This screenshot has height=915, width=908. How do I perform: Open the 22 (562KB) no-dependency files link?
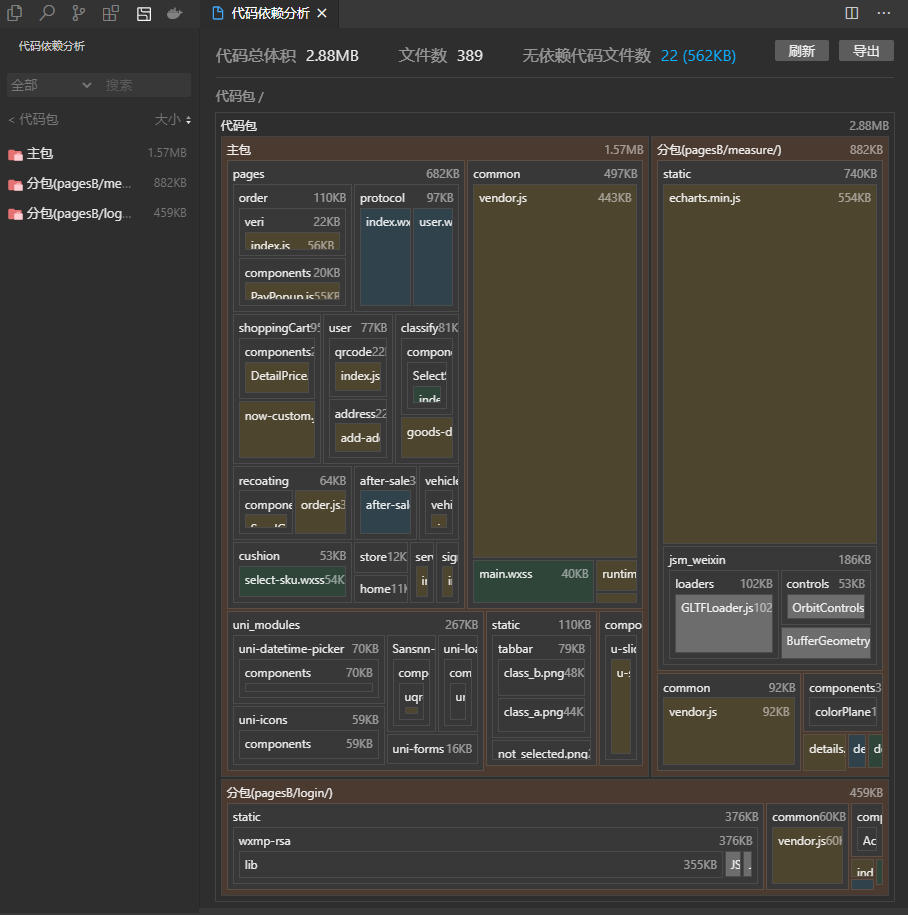[x=698, y=55]
